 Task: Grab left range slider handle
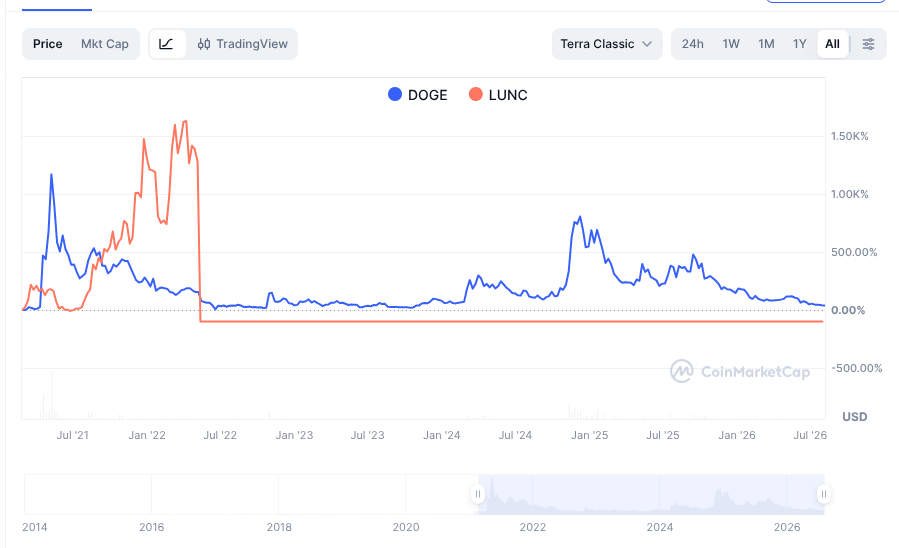[x=478, y=494]
